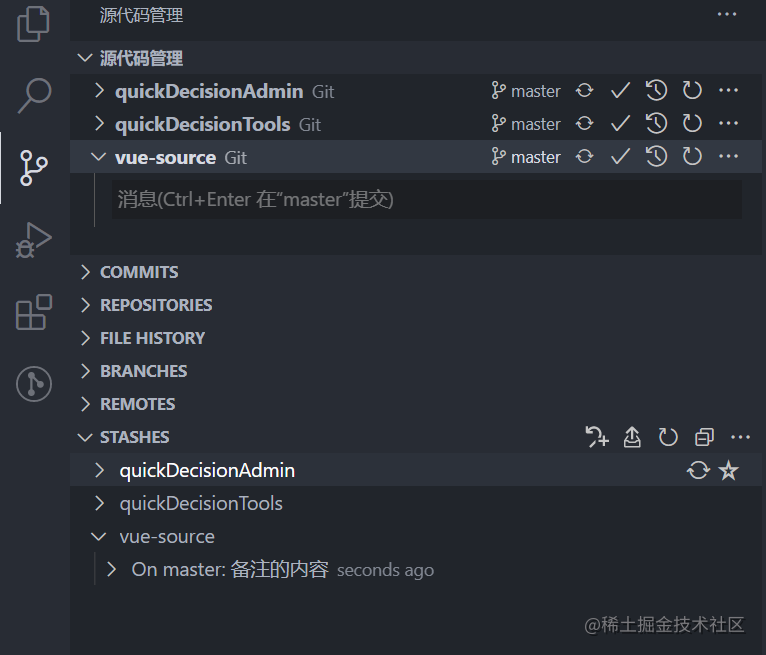The height and width of the screenshot is (655, 766).
Task: Refresh the quickDecisionTools repository
Action: coord(692,124)
